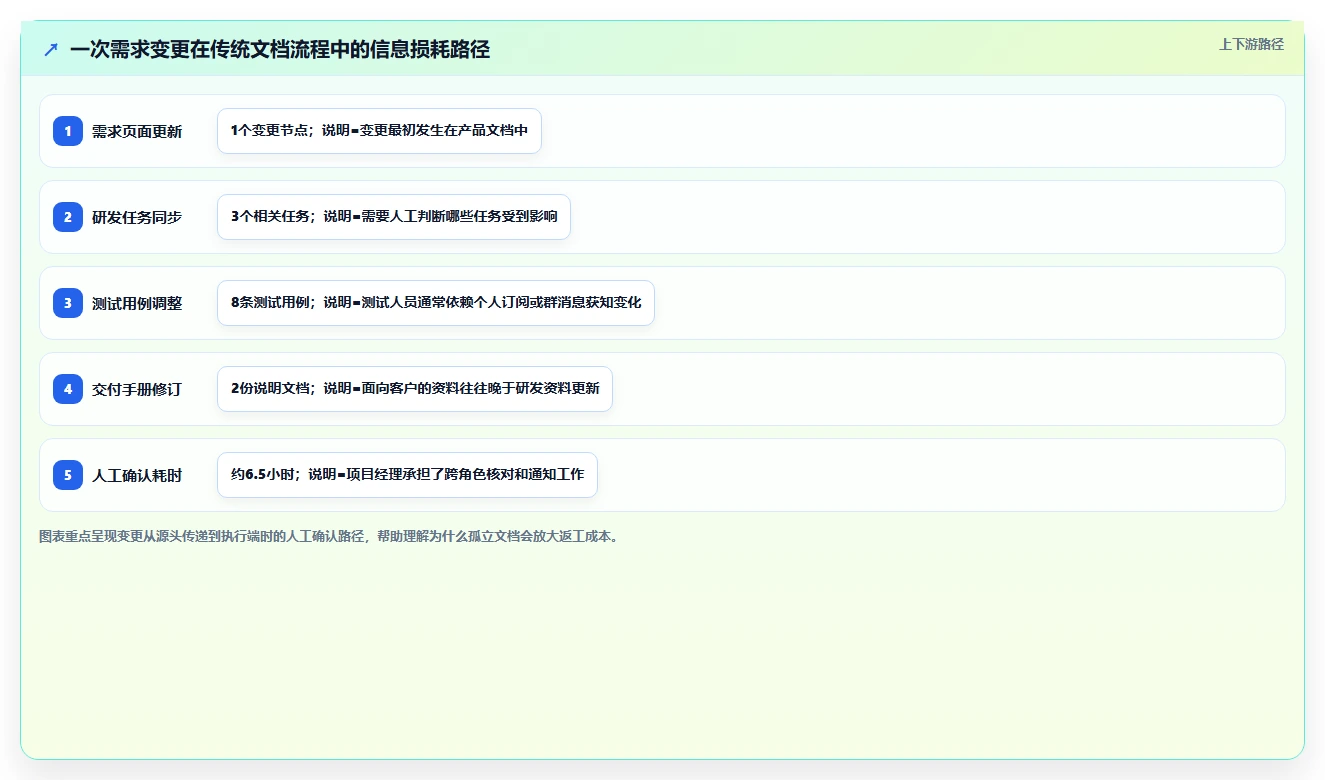Click the title 一次需求变更在传统文档流程中的信息损耗路径
The height and width of the screenshot is (780, 1325).
pos(280,49)
